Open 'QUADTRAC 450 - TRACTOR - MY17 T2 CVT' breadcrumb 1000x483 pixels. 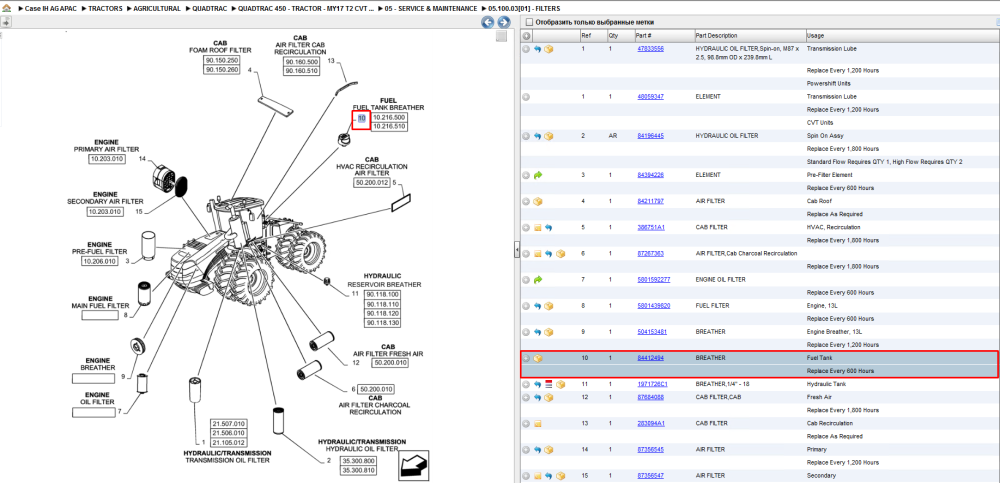tap(306, 9)
